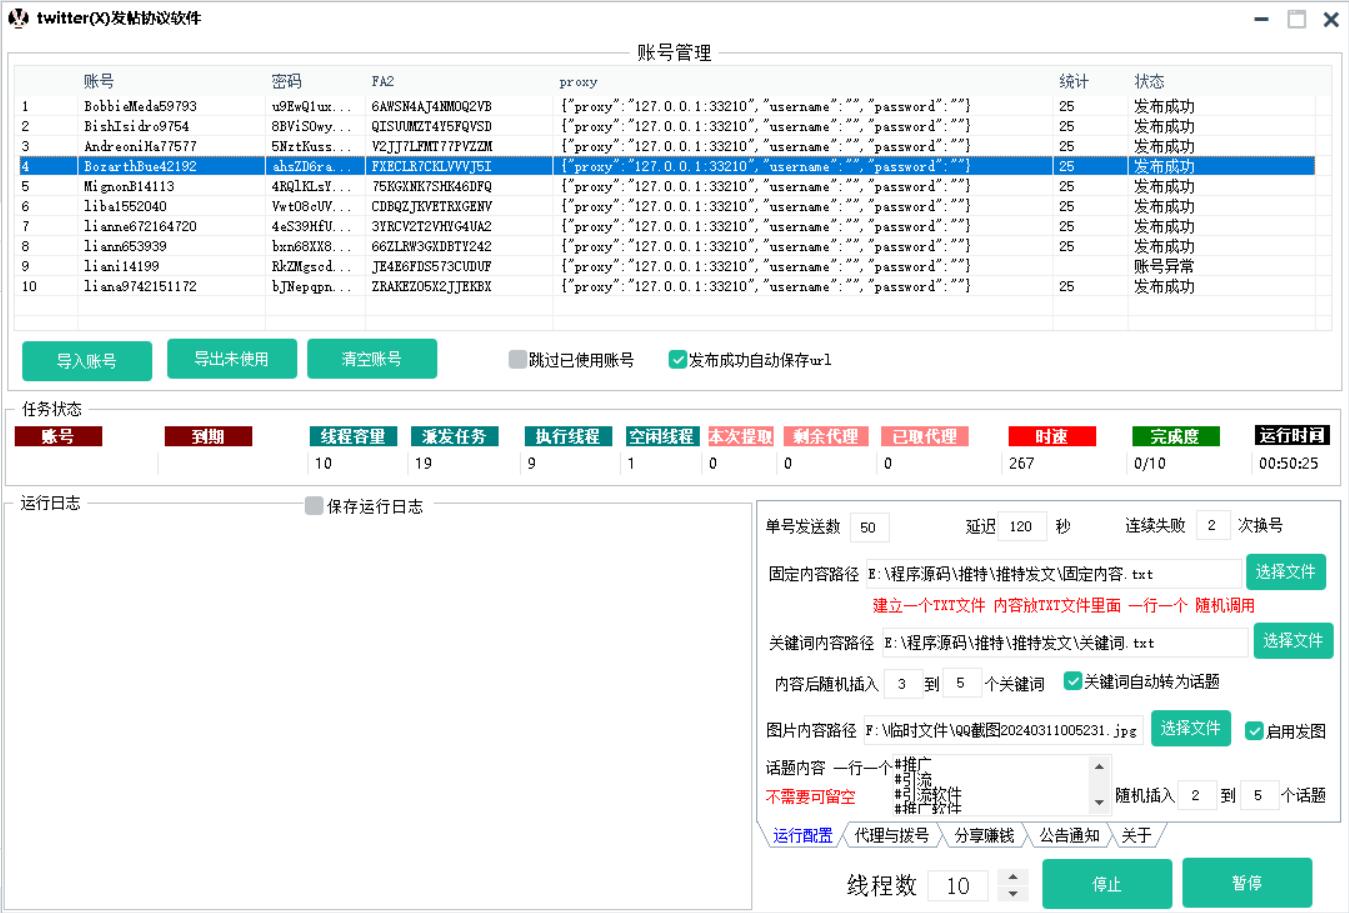Viewport: 1349px width, 913px height.
Task: Enable 跳过已使用账号 checkbox
Action: (x=517, y=360)
